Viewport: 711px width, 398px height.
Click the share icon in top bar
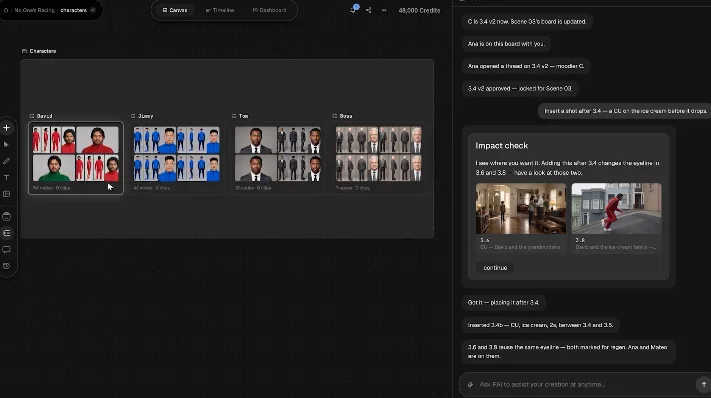[x=368, y=10]
